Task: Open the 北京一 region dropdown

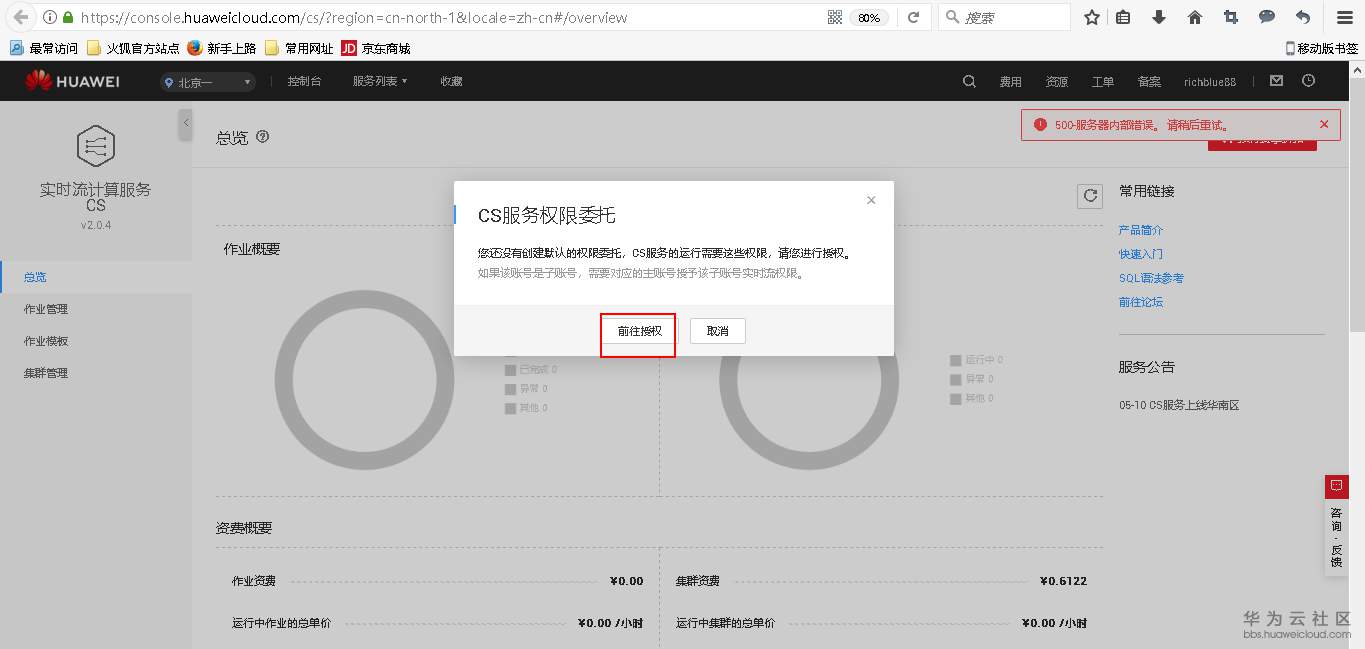Action: (x=207, y=81)
